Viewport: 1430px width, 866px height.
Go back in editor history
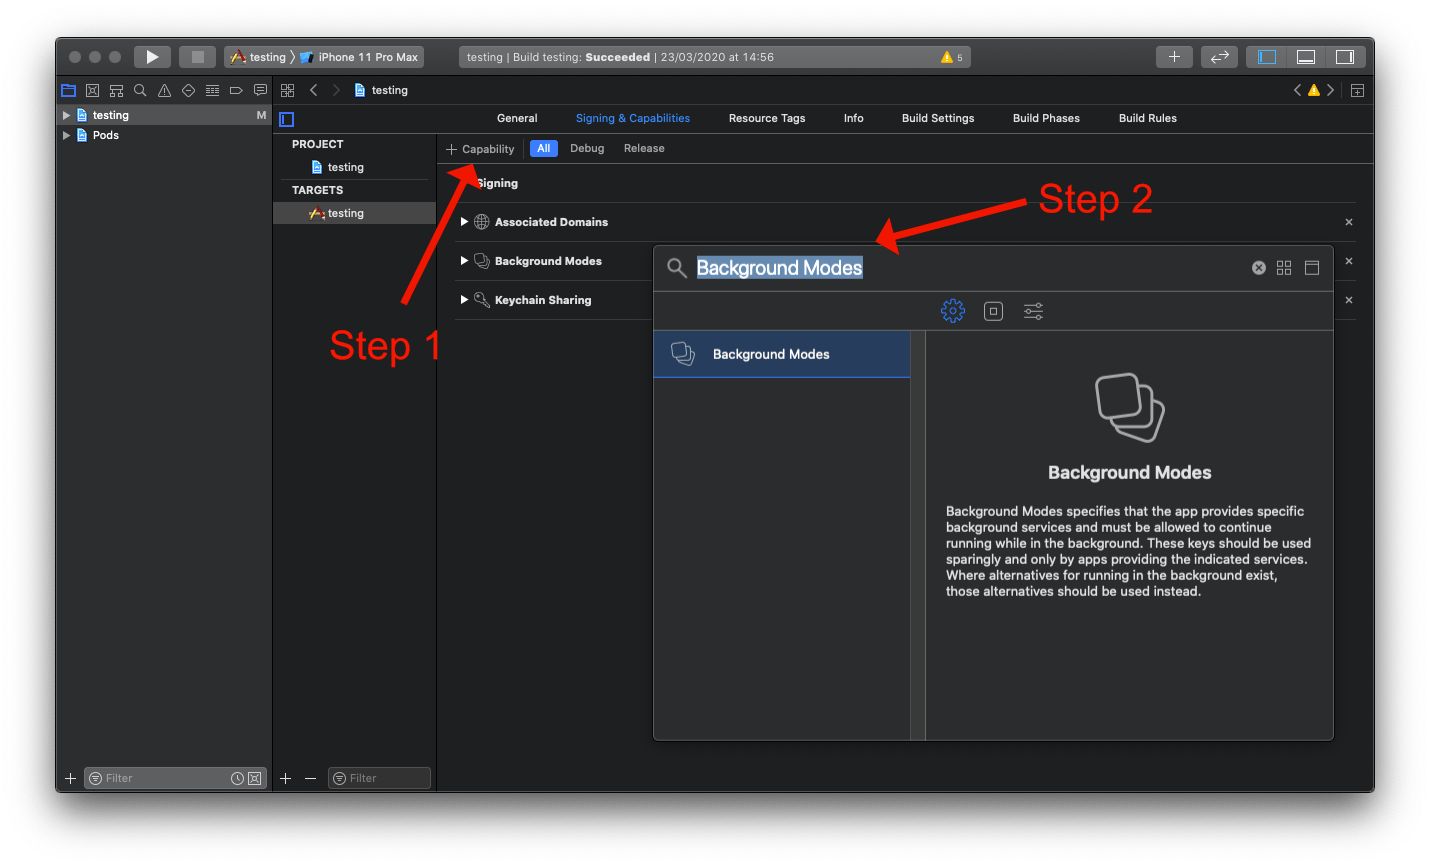point(313,90)
